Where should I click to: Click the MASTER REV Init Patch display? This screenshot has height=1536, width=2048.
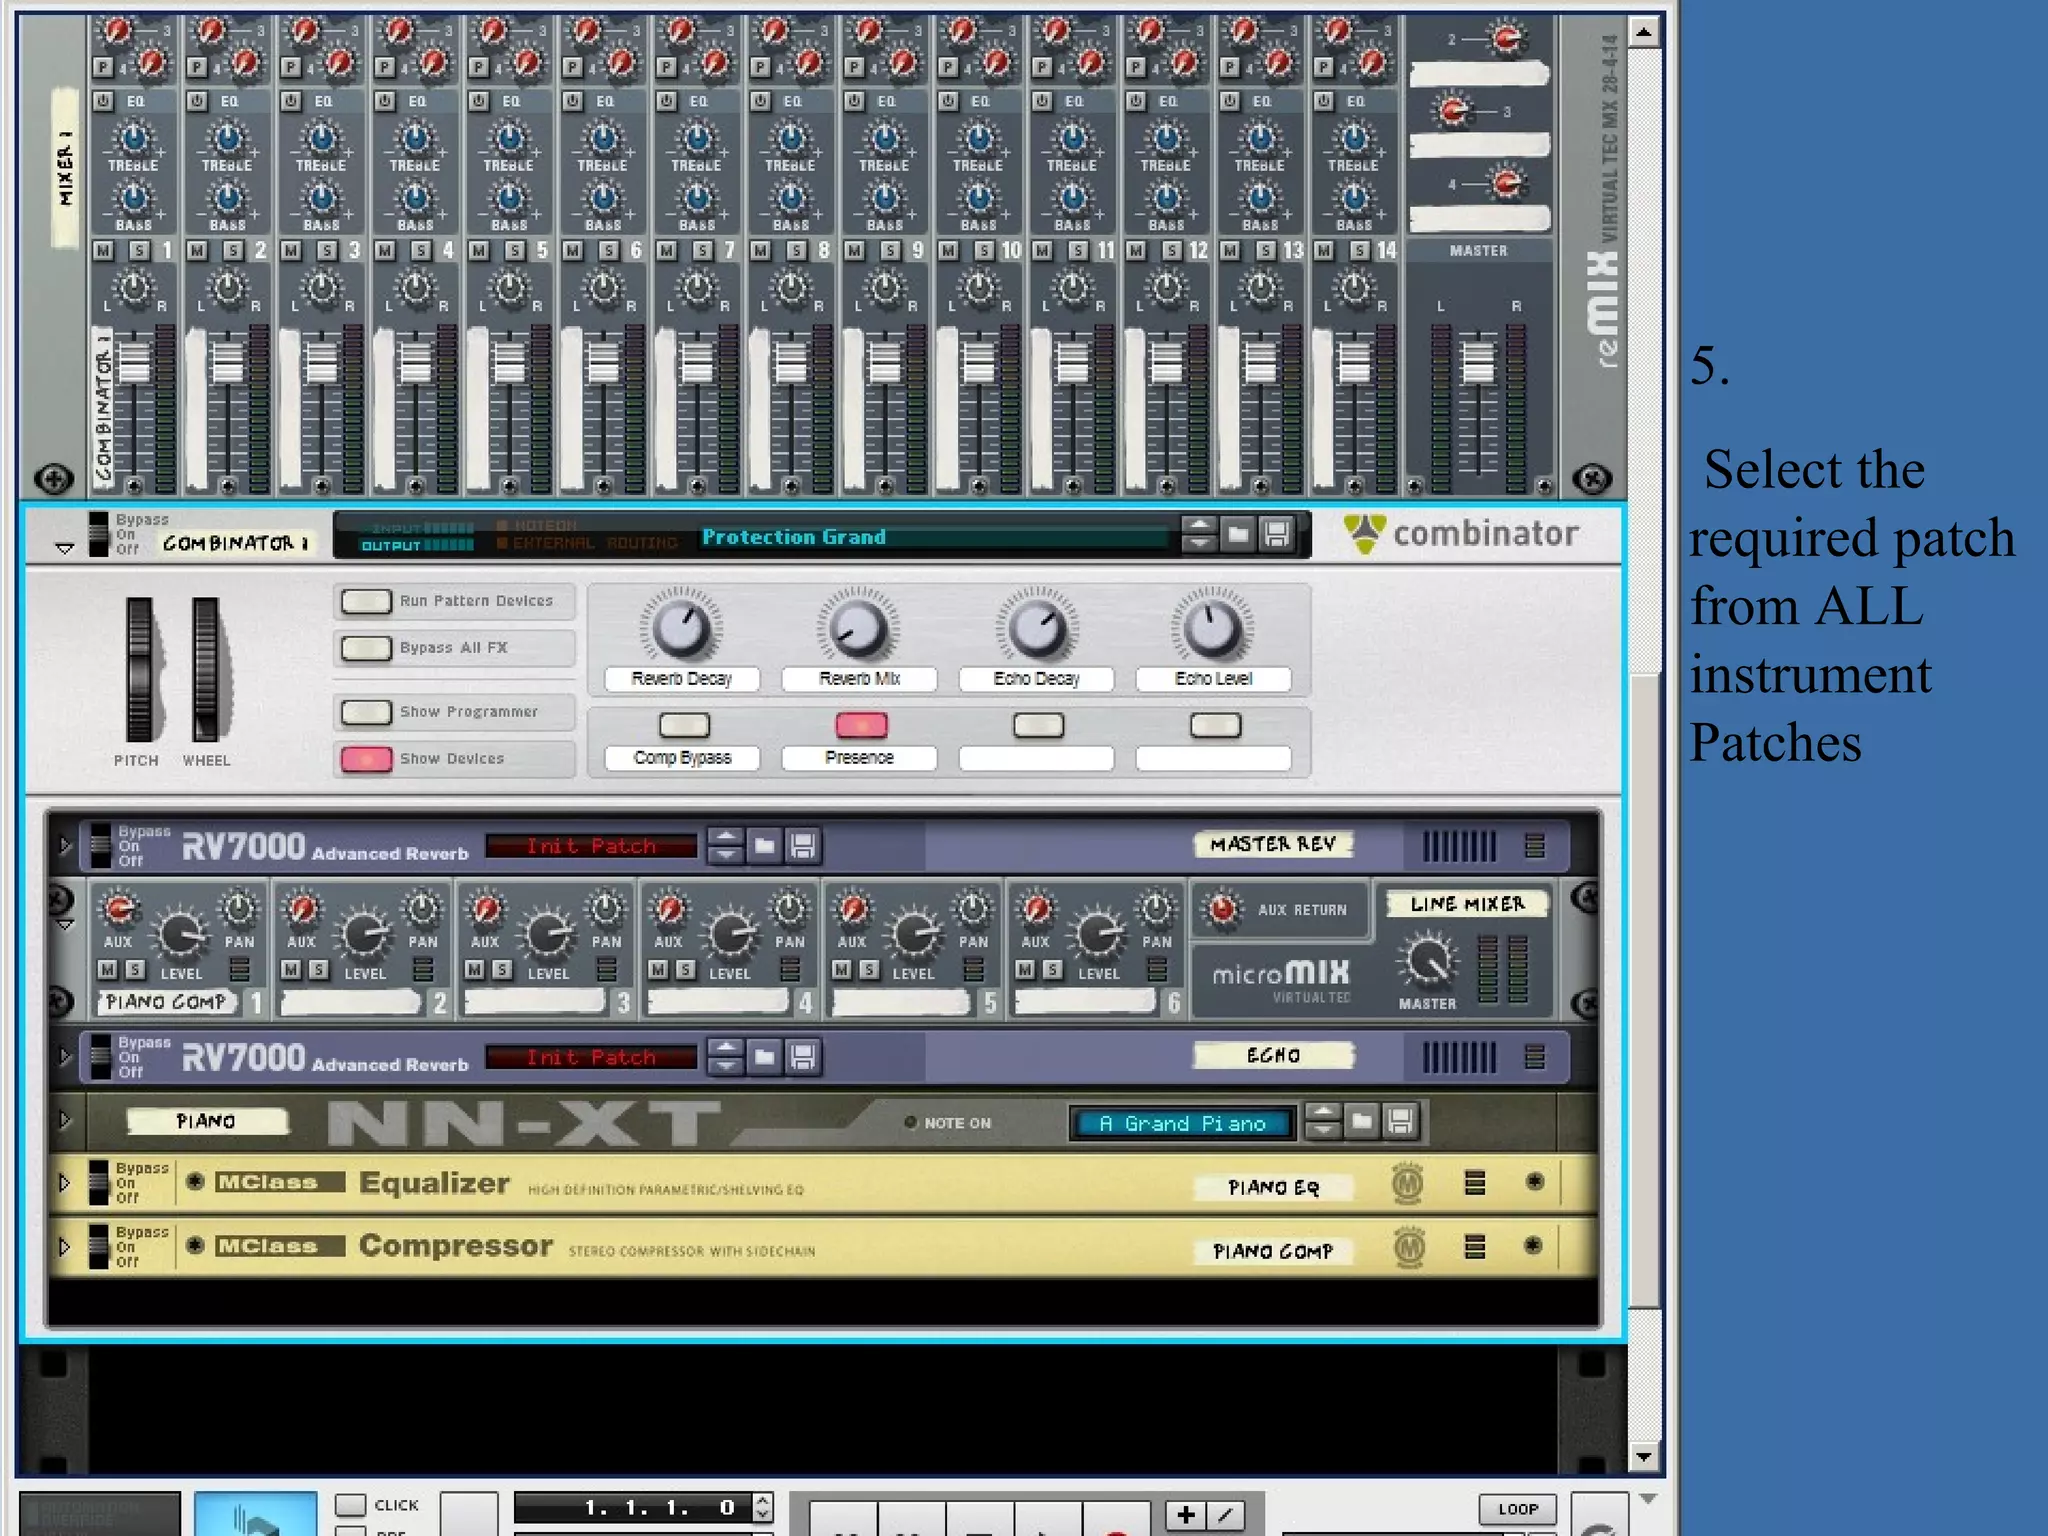coord(591,847)
